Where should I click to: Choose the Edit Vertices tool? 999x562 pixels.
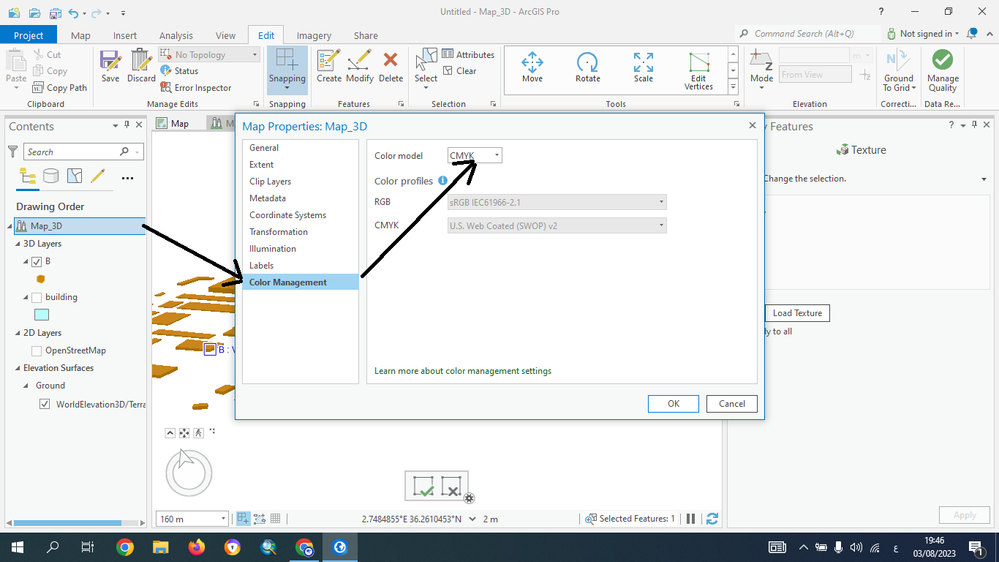[x=698, y=70]
